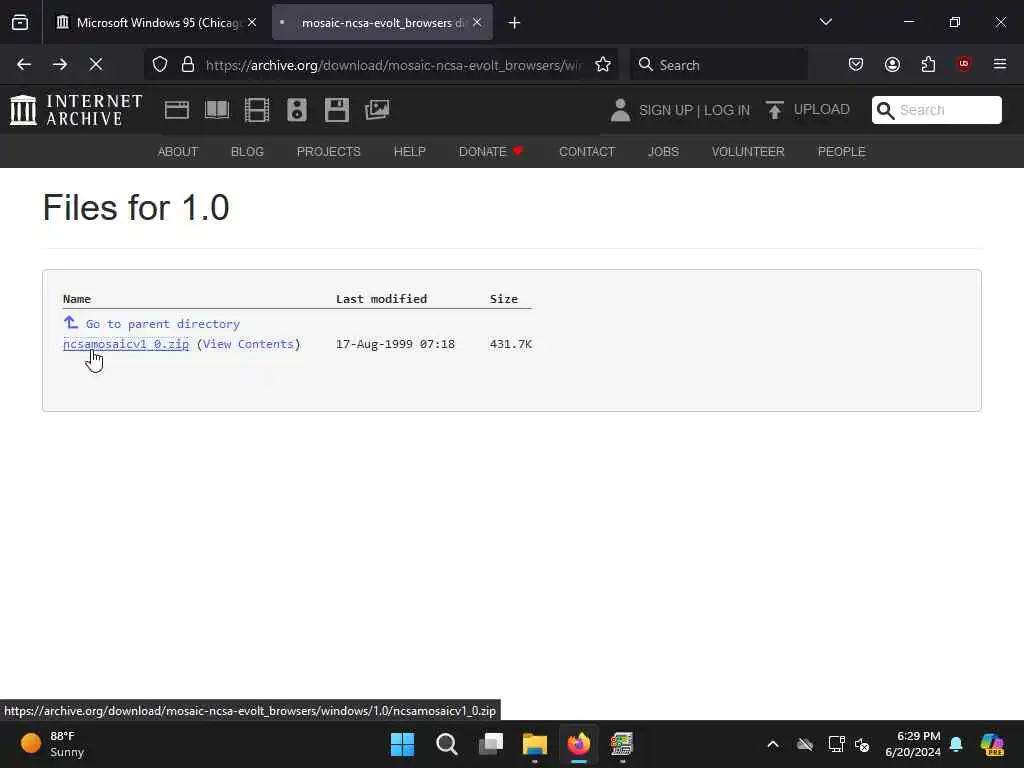Viewport: 1024px width, 768px height.
Task: Open the Video film icon
Action: [257, 110]
